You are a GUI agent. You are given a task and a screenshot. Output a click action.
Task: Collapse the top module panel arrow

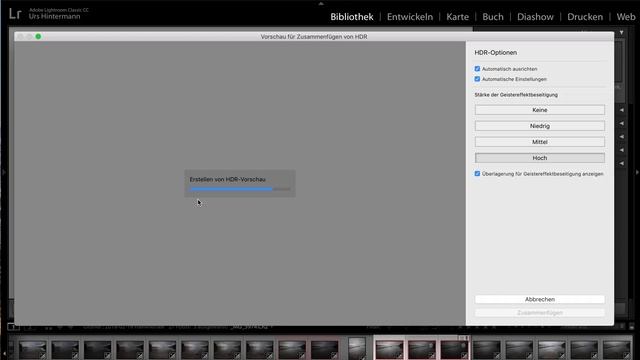click(x=321, y=3)
